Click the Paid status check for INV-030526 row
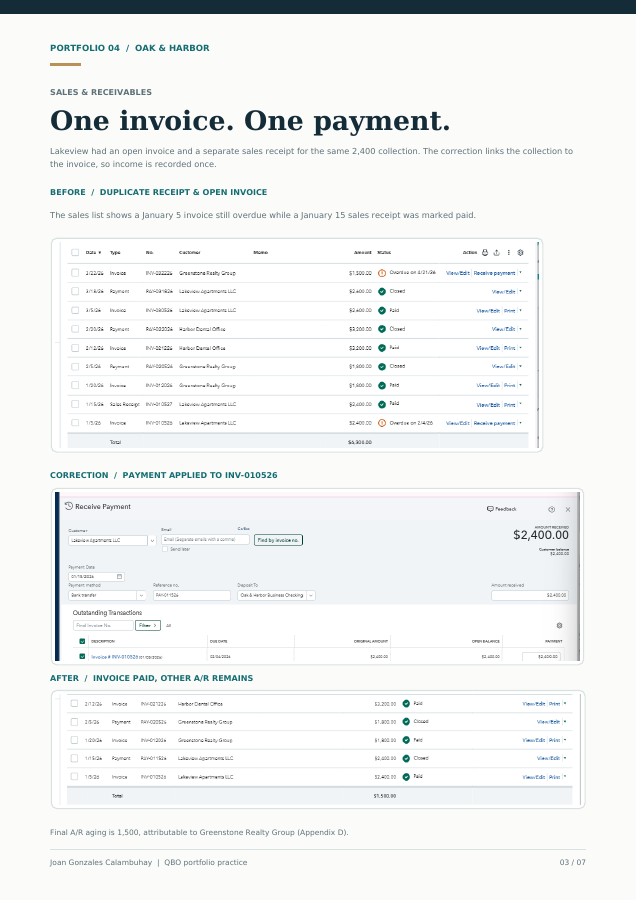Viewport: 637px width, 900px height. coord(382,311)
